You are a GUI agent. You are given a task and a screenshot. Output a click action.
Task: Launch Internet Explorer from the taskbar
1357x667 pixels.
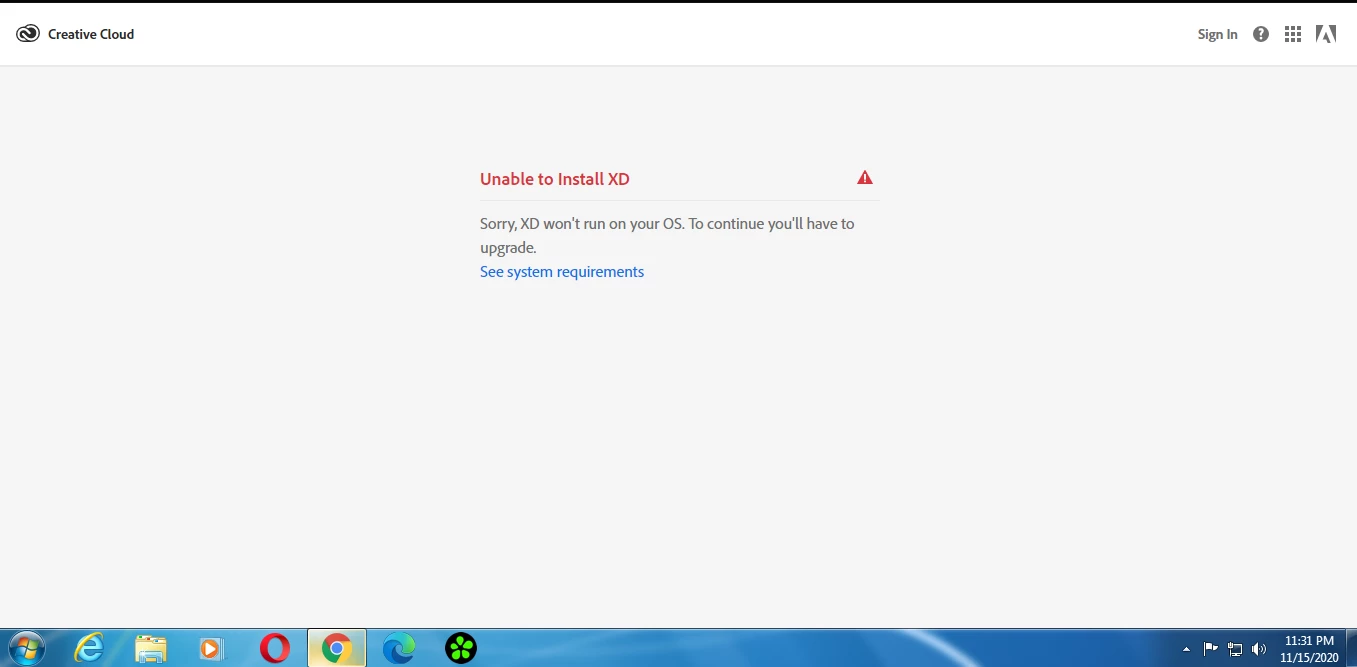(89, 648)
